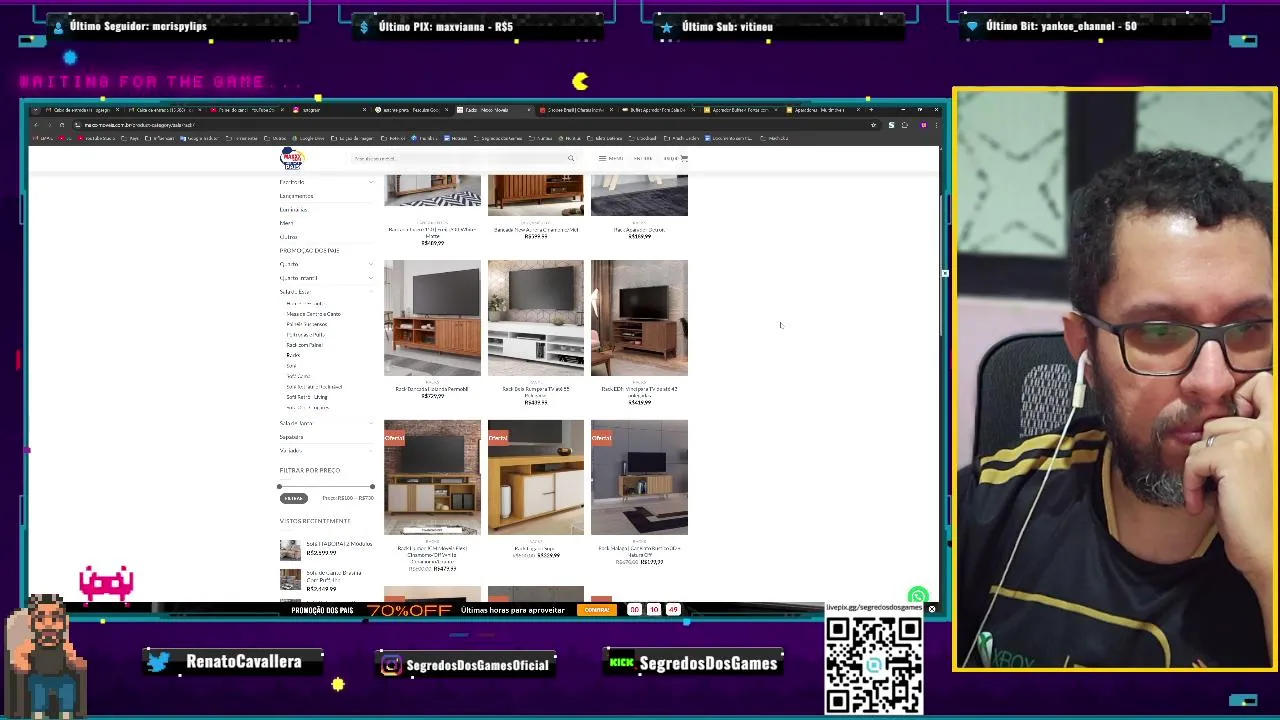Image resolution: width=1280 pixels, height=720 pixels.
Task: Collapse the Sala de Estar category chevron
Action: pos(371,292)
